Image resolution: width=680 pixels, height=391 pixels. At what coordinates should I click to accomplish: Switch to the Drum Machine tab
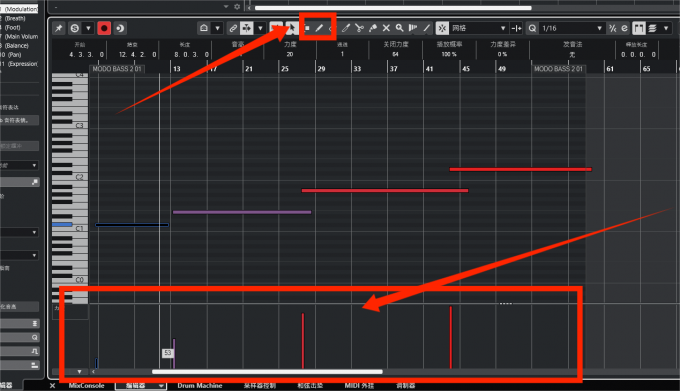tap(199, 385)
